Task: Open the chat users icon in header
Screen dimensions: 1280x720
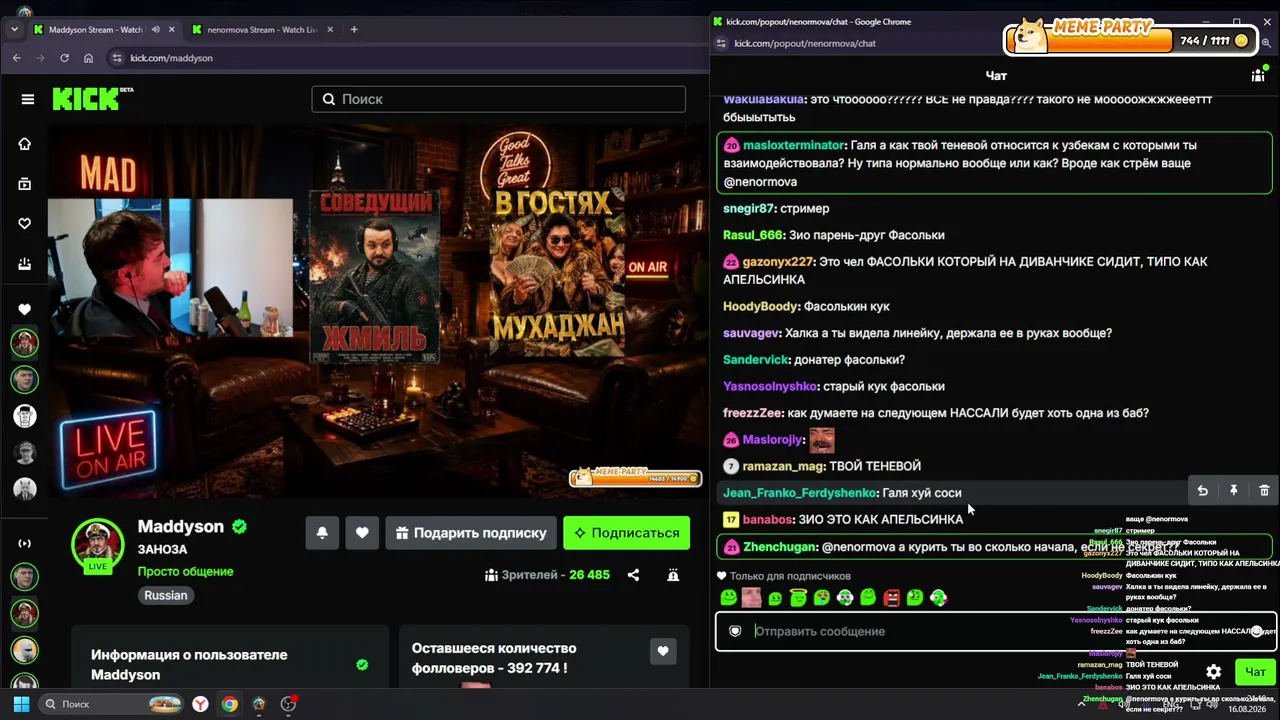Action: [x=1258, y=75]
